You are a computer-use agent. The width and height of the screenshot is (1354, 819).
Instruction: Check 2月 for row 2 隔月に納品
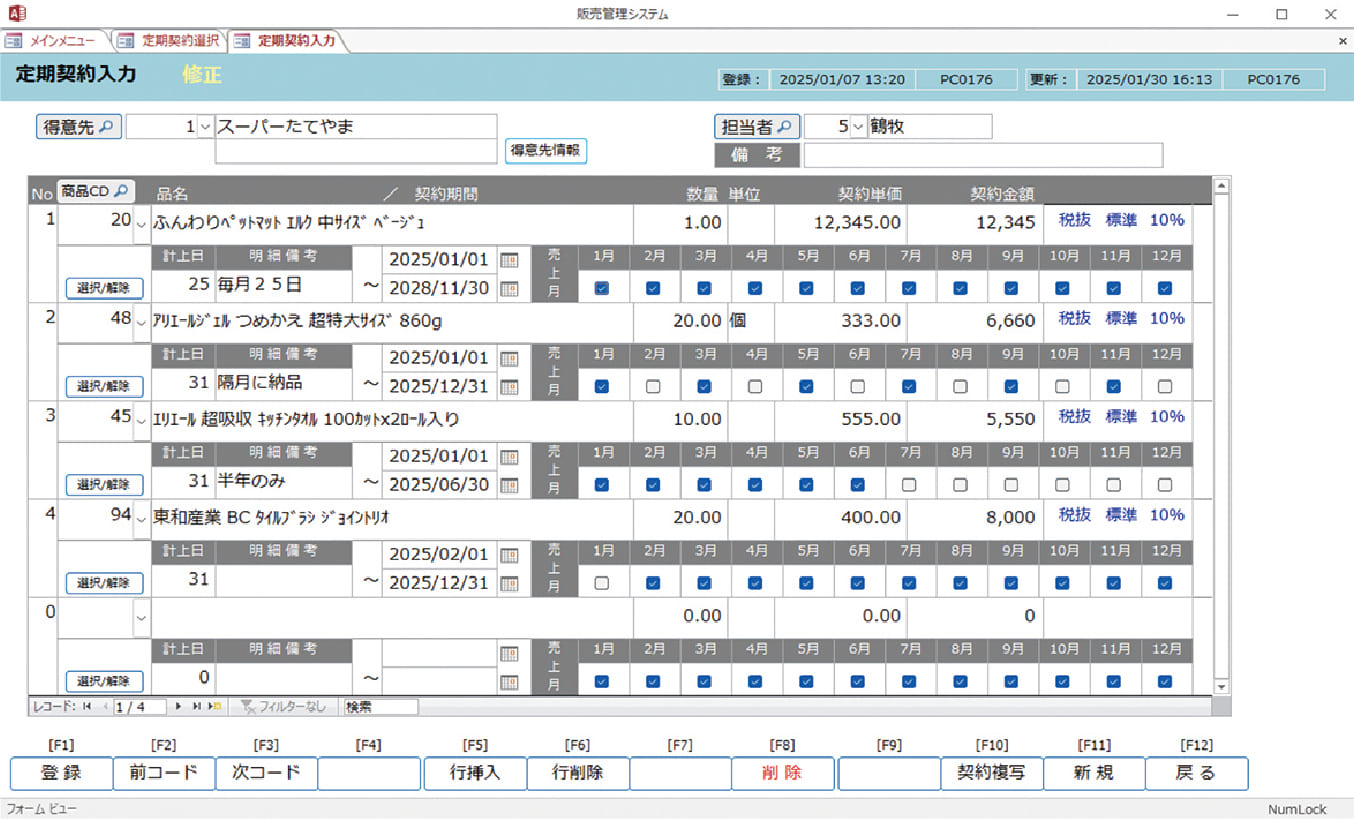pos(653,386)
